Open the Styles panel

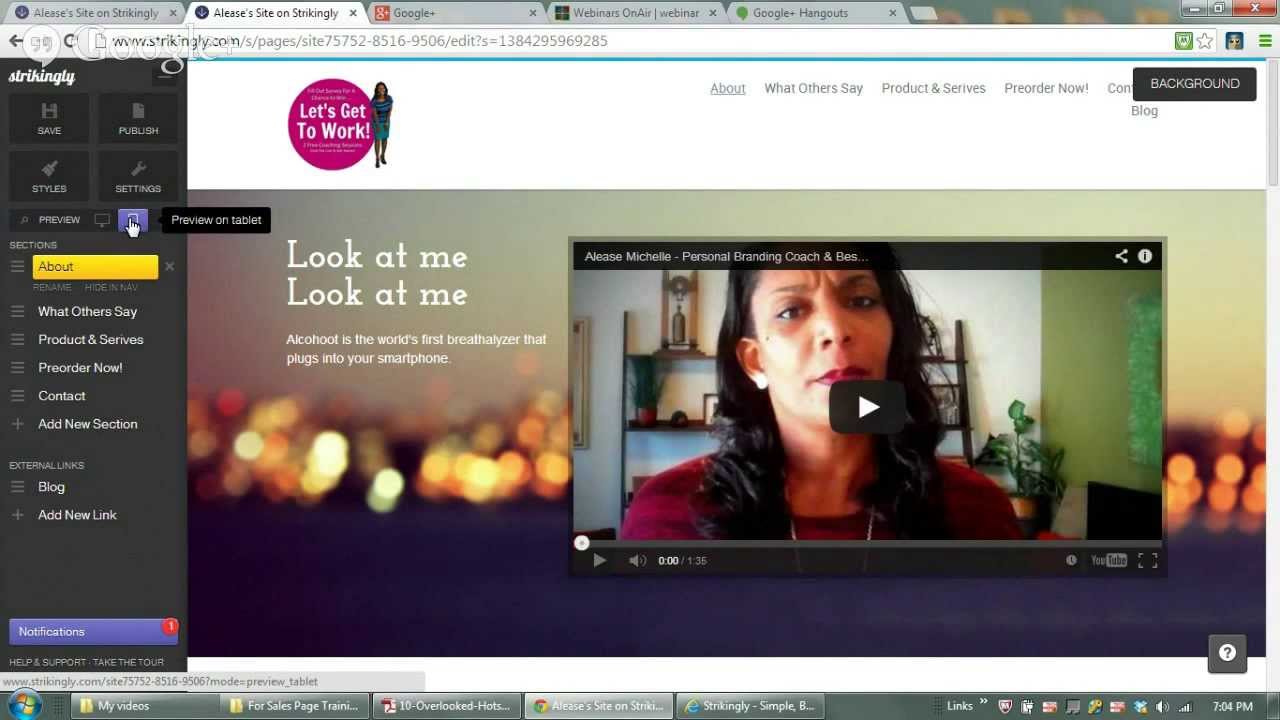(49, 176)
